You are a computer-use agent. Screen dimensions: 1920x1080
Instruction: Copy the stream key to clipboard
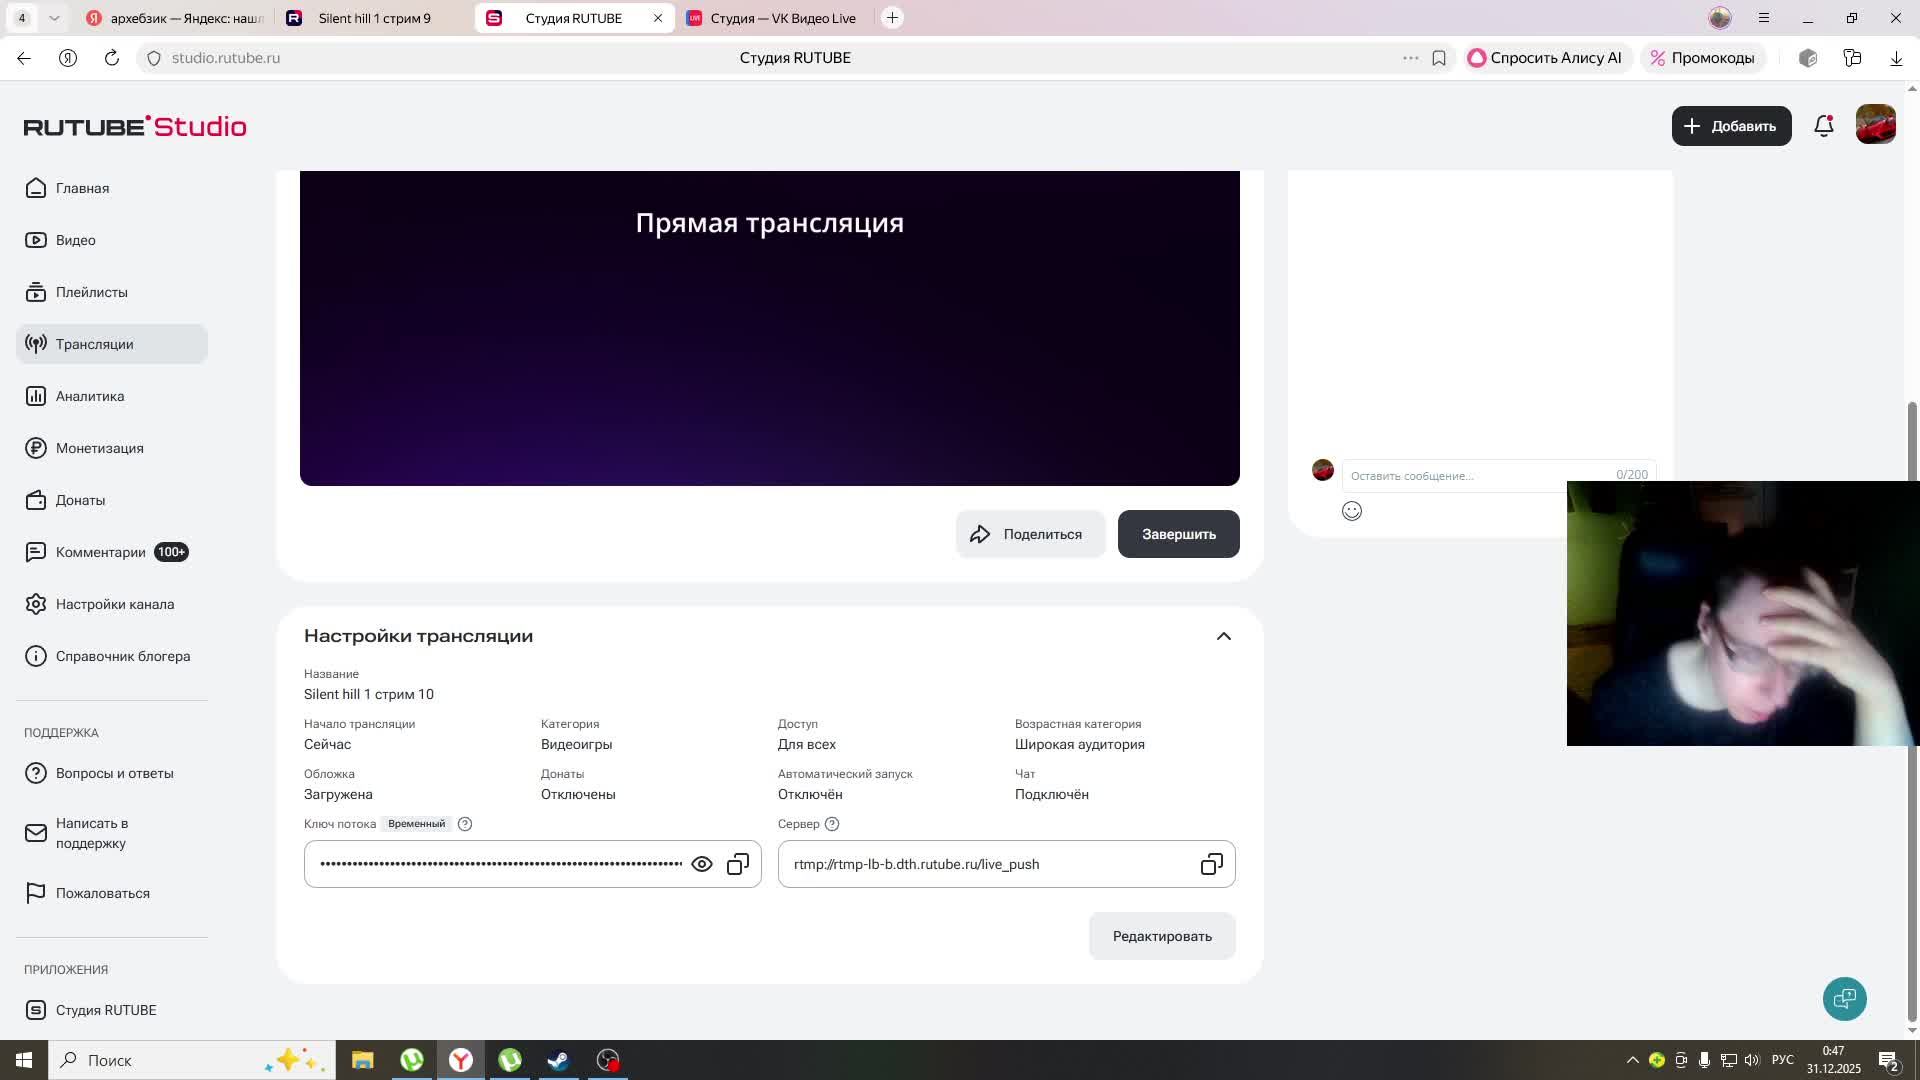[738, 864]
